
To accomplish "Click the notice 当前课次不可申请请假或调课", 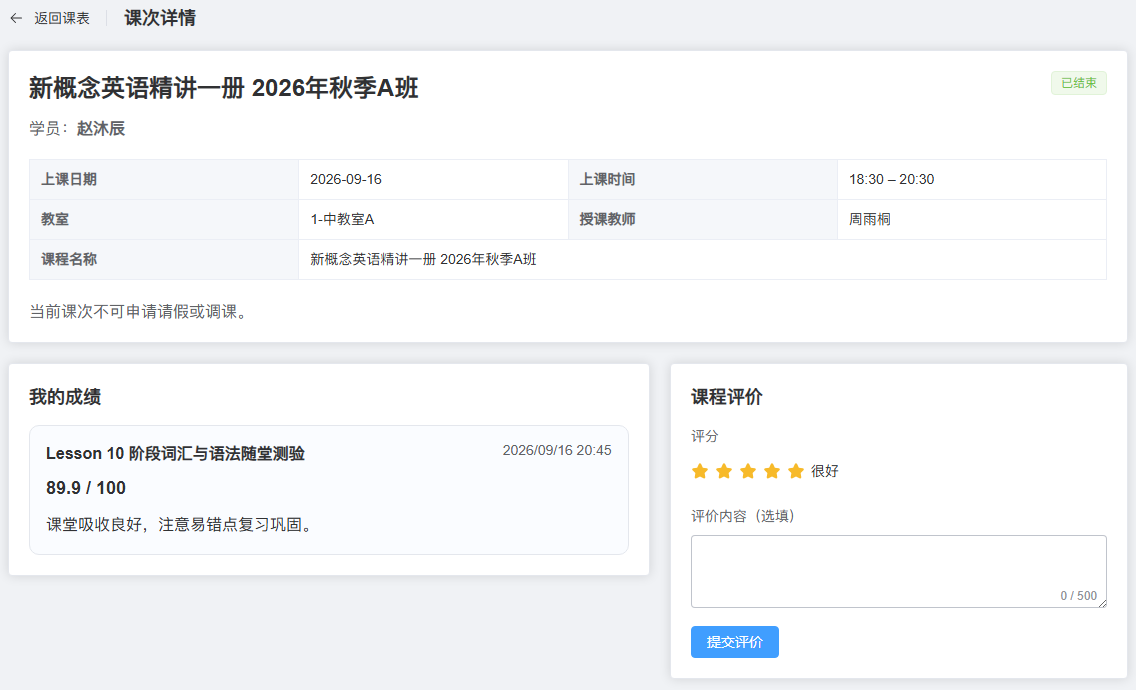I will coord(141,312).
